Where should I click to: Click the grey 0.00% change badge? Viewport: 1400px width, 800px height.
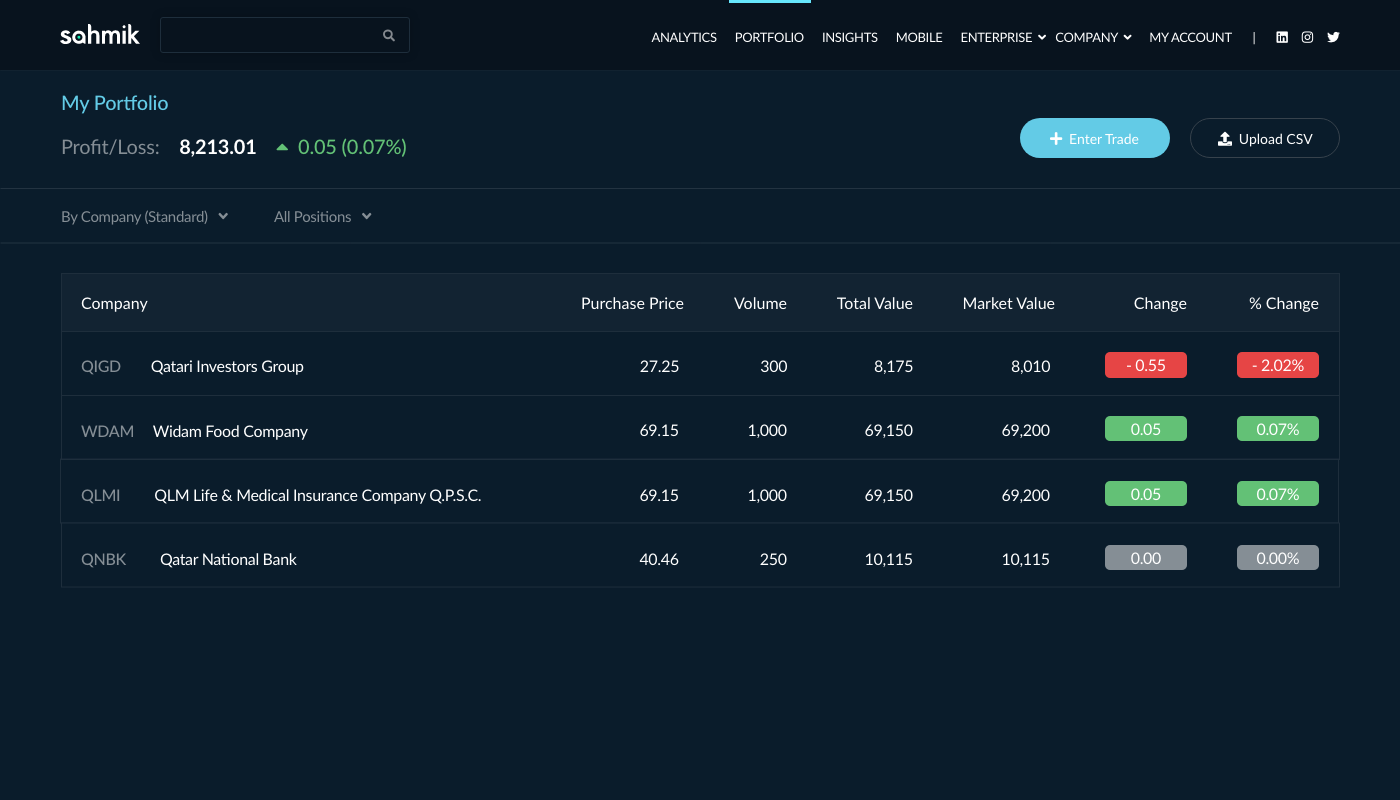[1278, 558]
